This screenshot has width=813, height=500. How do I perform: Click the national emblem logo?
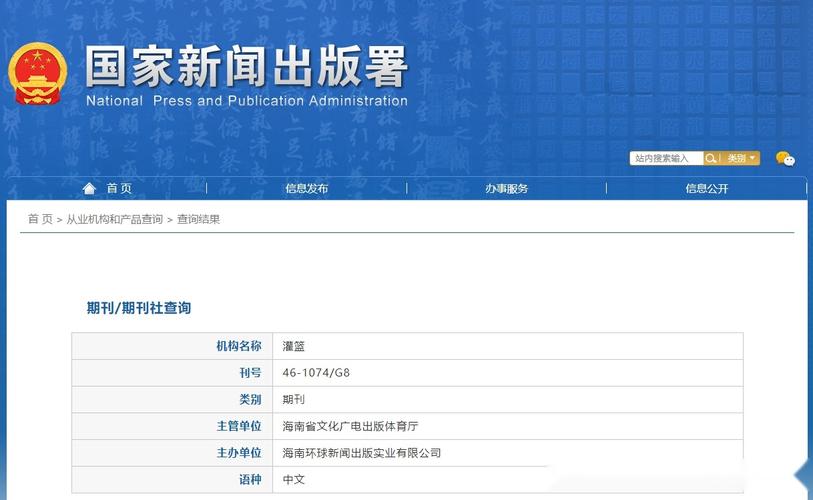click(37, 73)
